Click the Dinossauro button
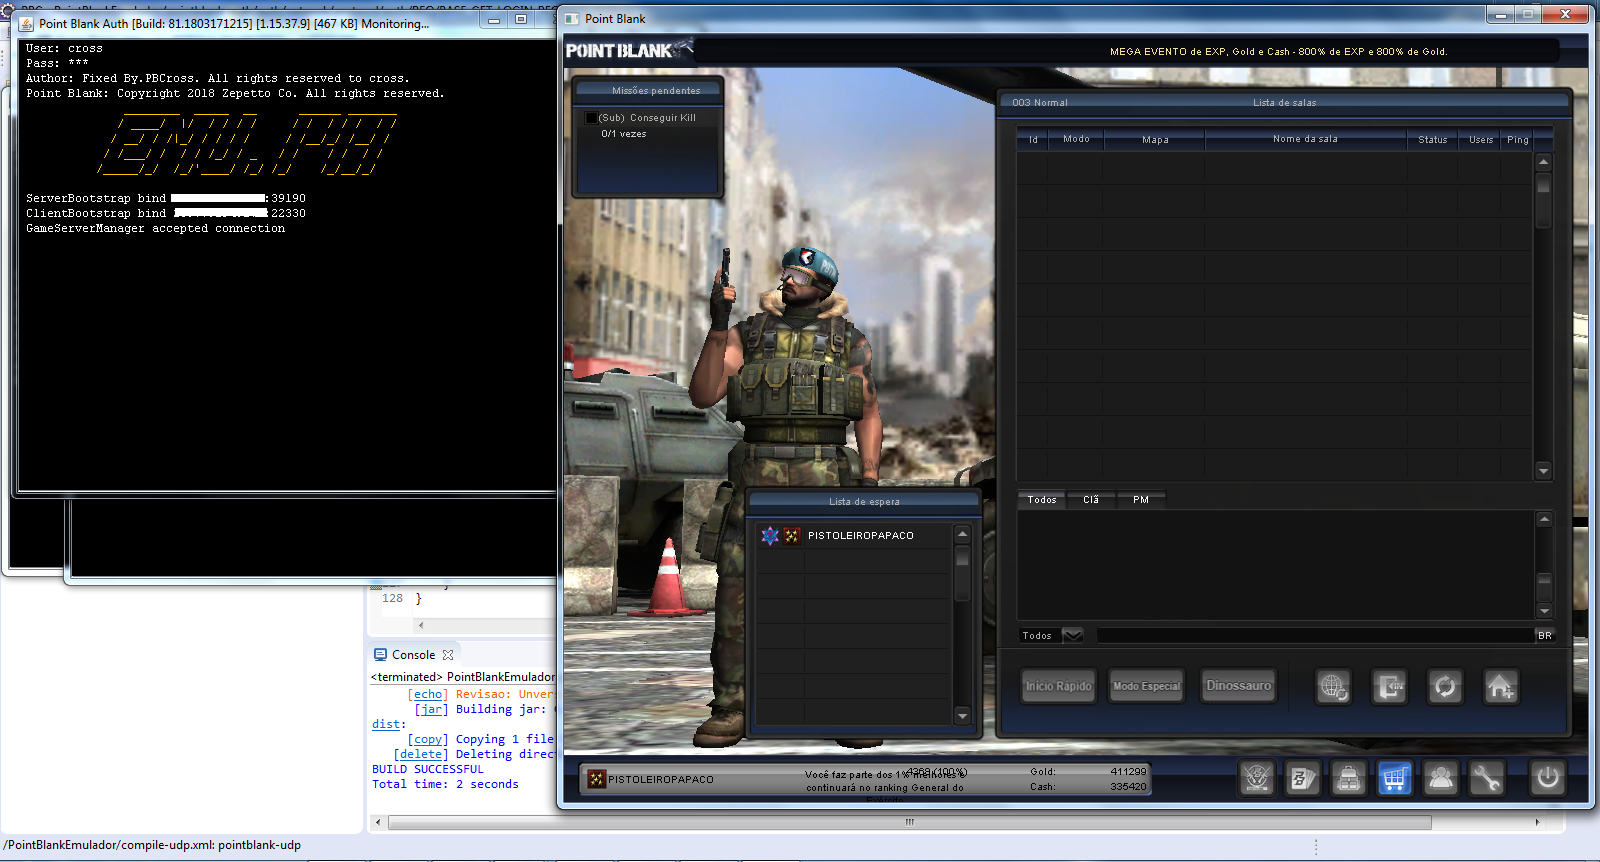 (x=1238, y=686)
